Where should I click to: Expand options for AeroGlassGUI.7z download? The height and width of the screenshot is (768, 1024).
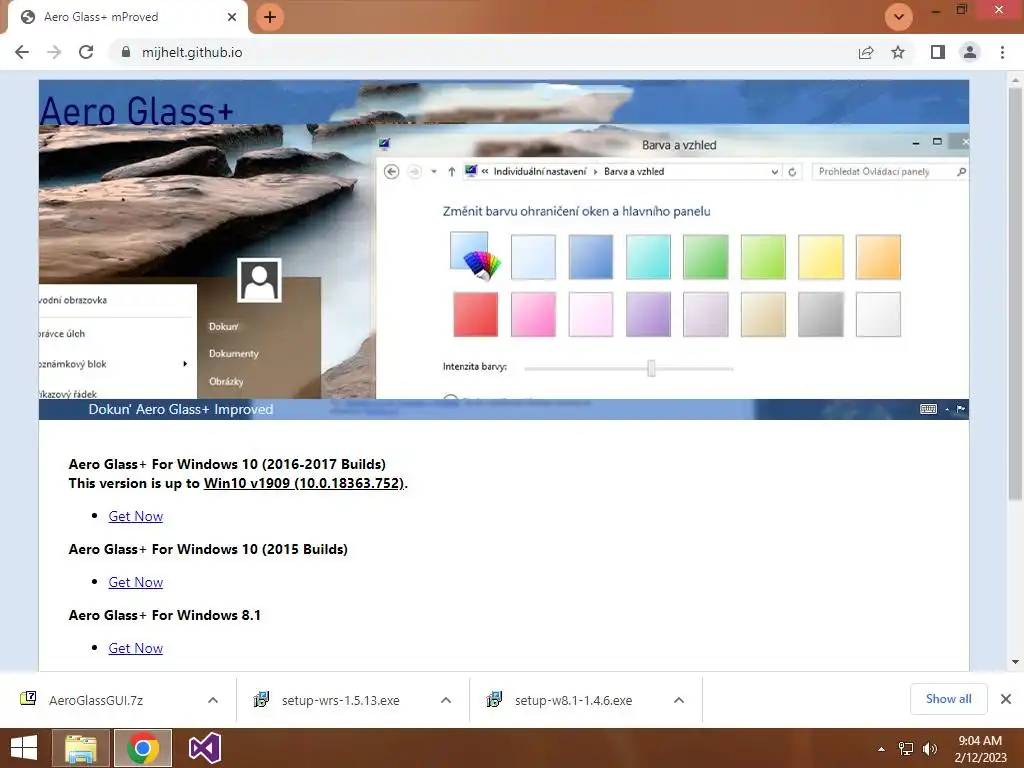pos(213,700)
